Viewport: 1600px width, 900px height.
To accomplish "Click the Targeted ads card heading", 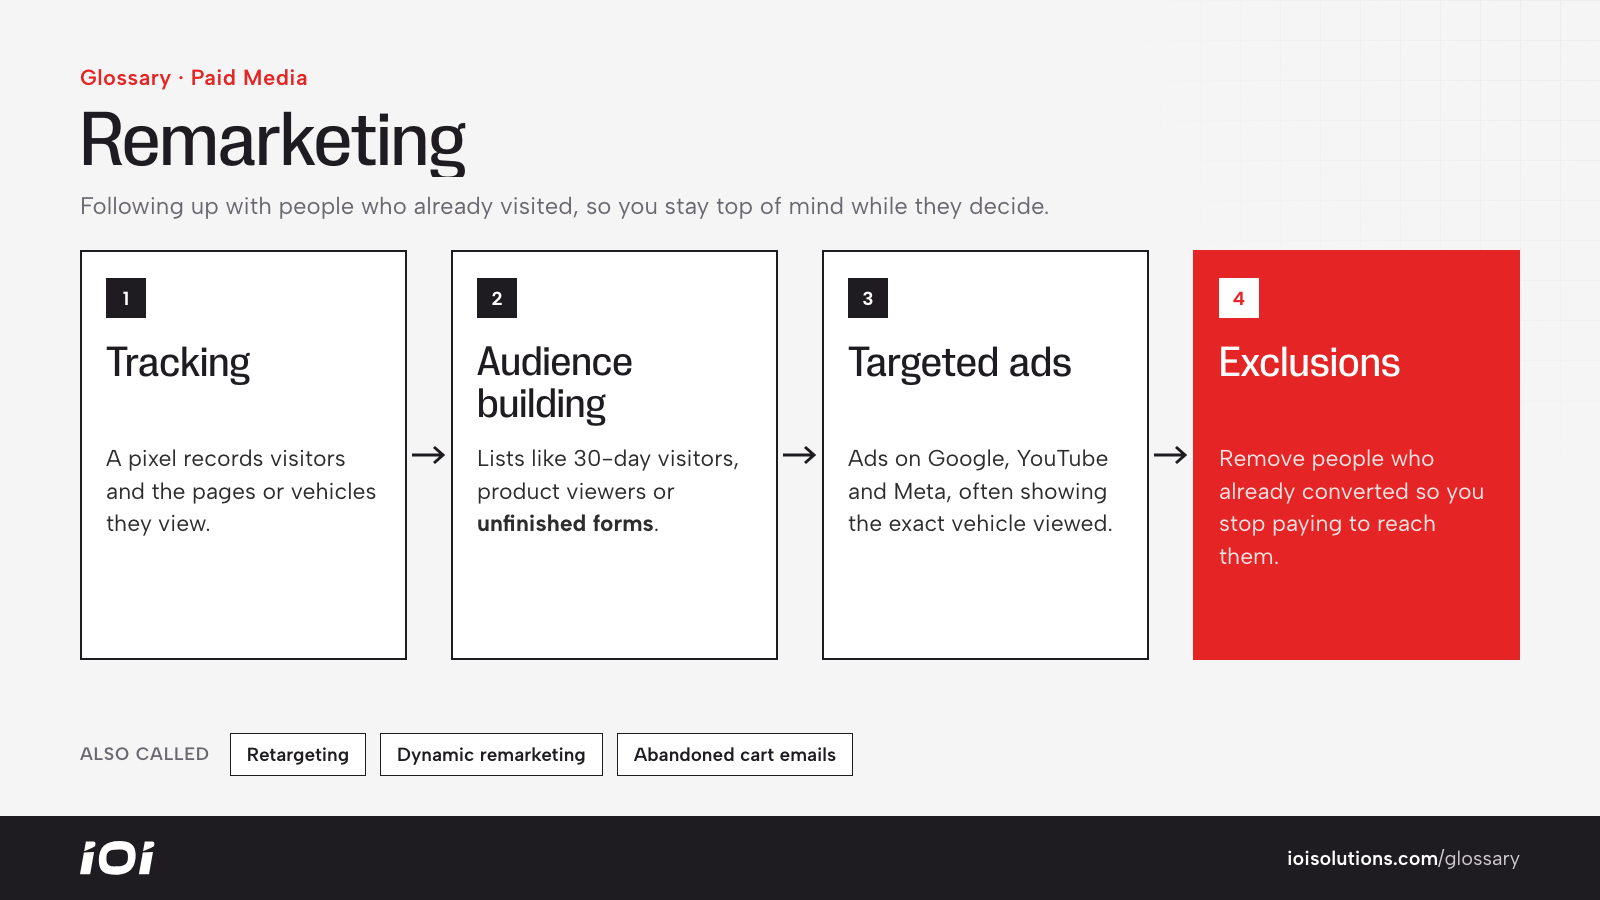I will point(960,363).
